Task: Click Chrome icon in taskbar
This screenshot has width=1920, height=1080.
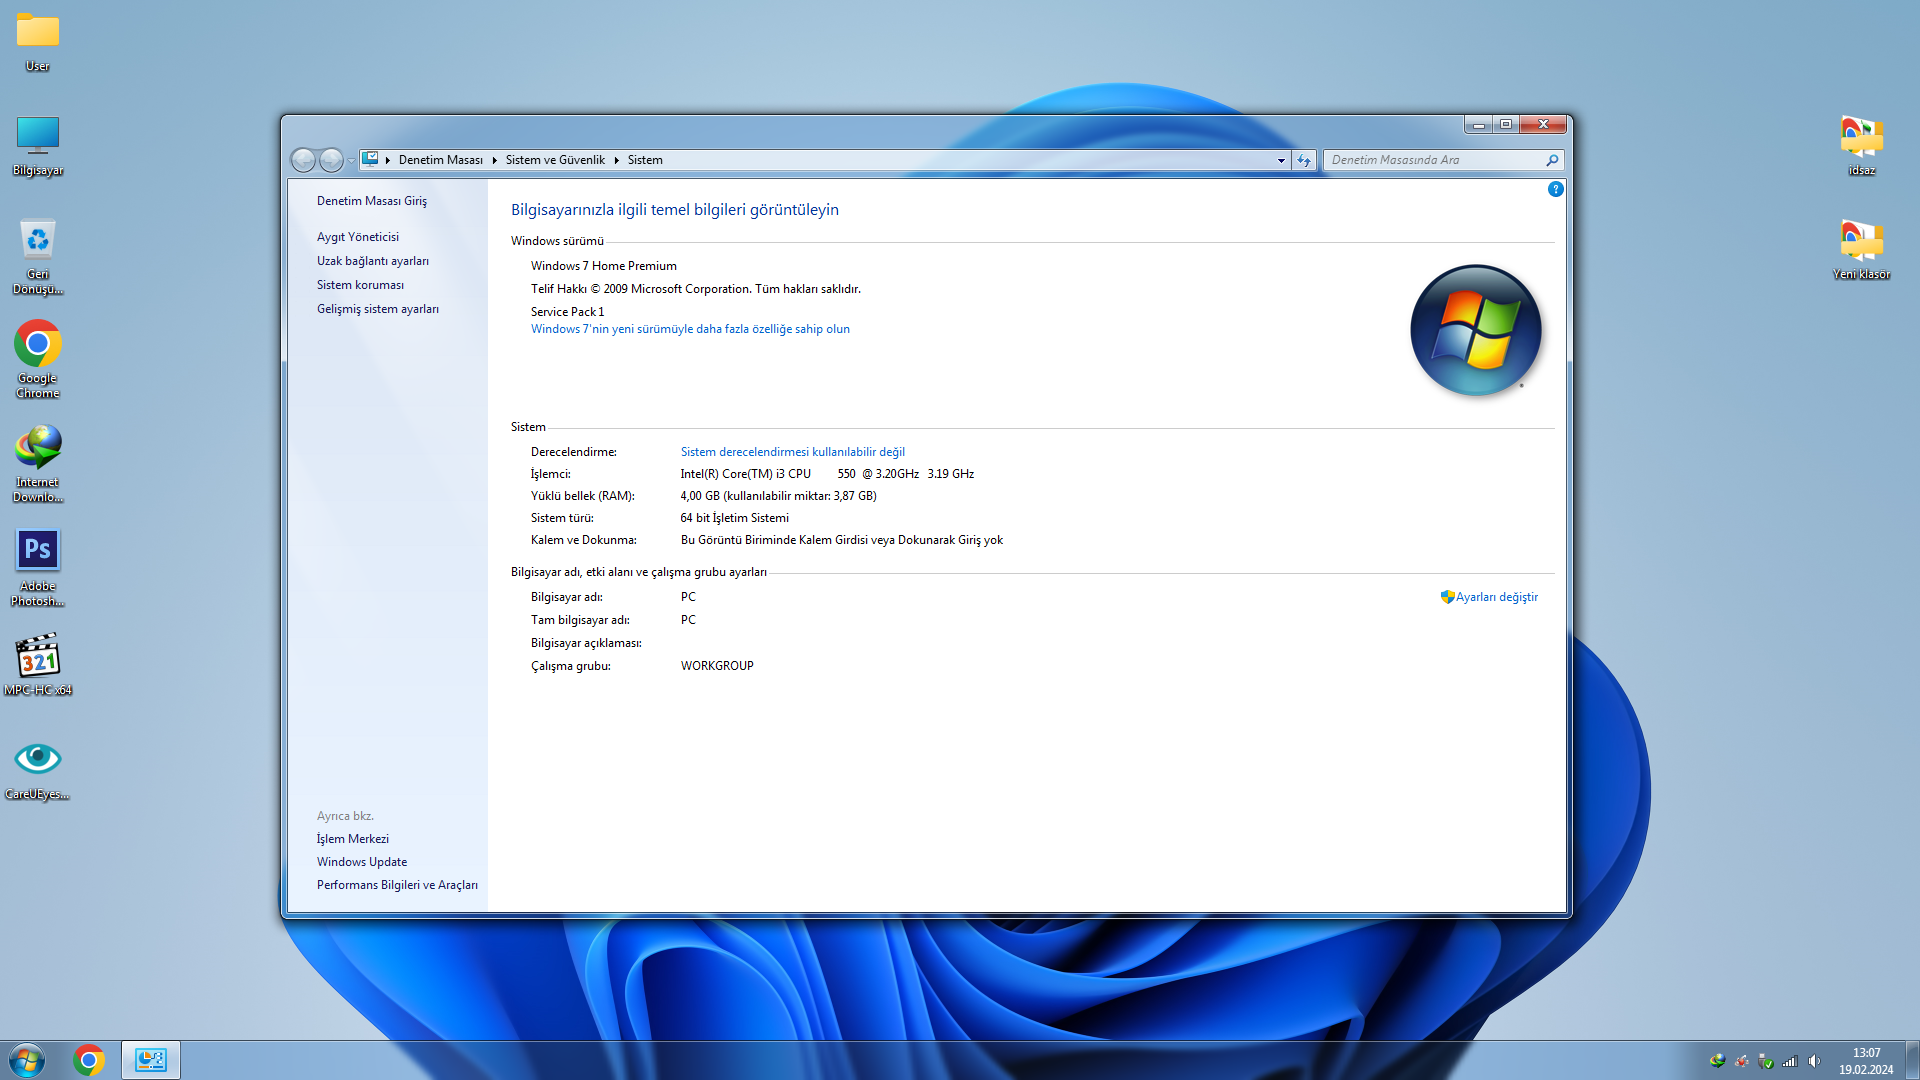Action: point(89,1060)
